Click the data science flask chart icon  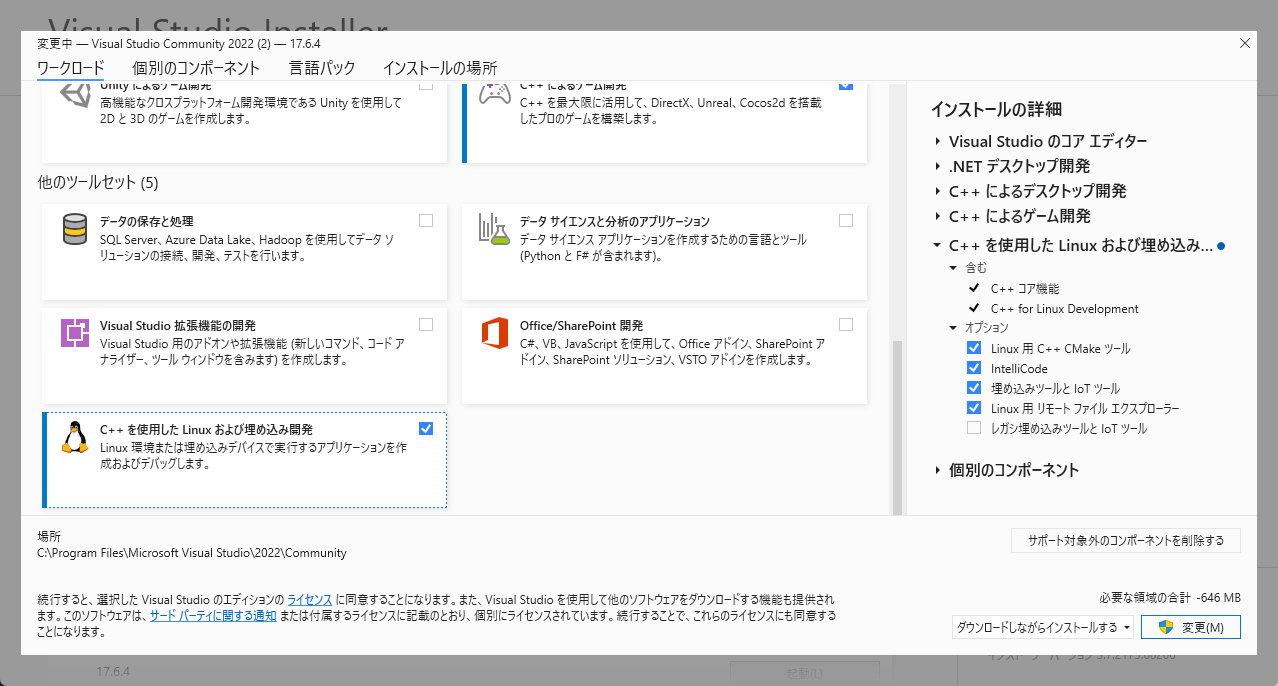click(x=495, y=229)
